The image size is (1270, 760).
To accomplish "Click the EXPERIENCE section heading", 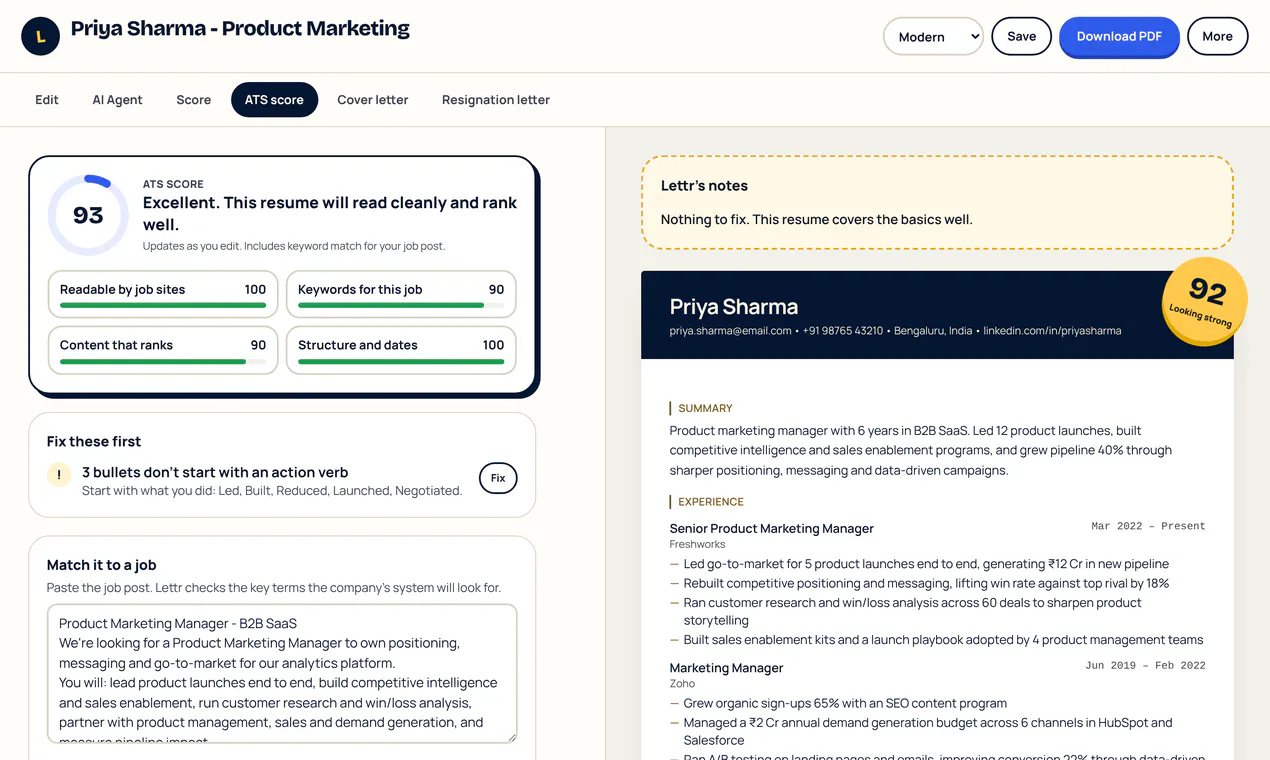I will pyautogui.click(x=710, y=502).
